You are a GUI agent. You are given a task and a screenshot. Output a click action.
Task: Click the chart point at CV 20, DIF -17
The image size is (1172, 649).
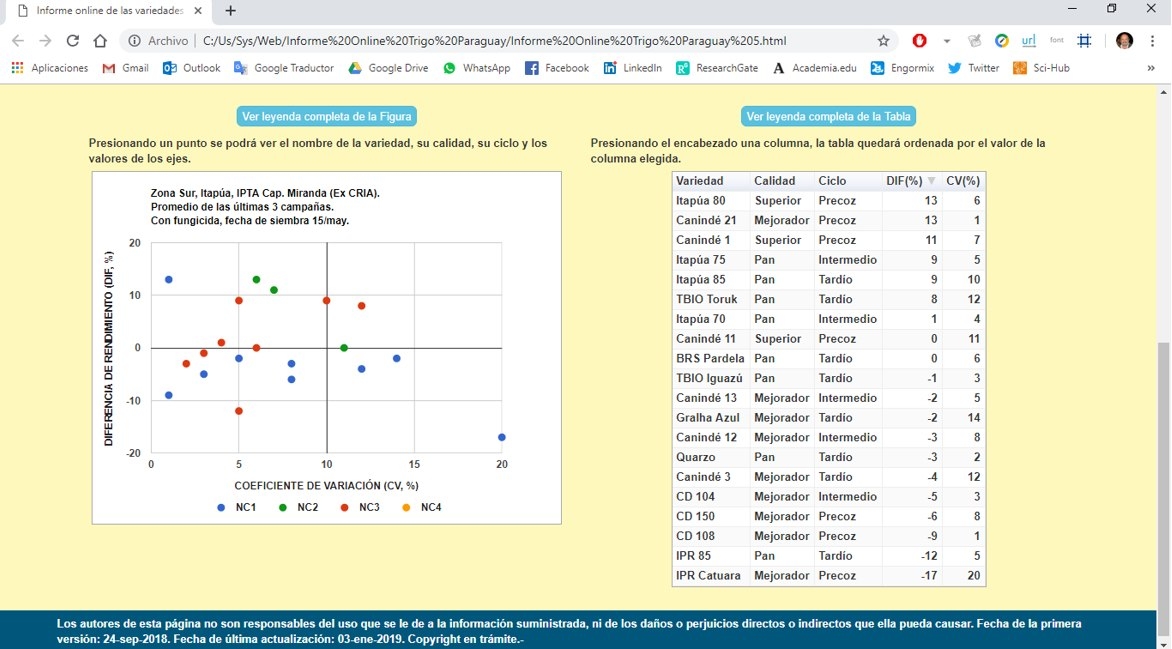pyautogui.click(x=502, y=437)
